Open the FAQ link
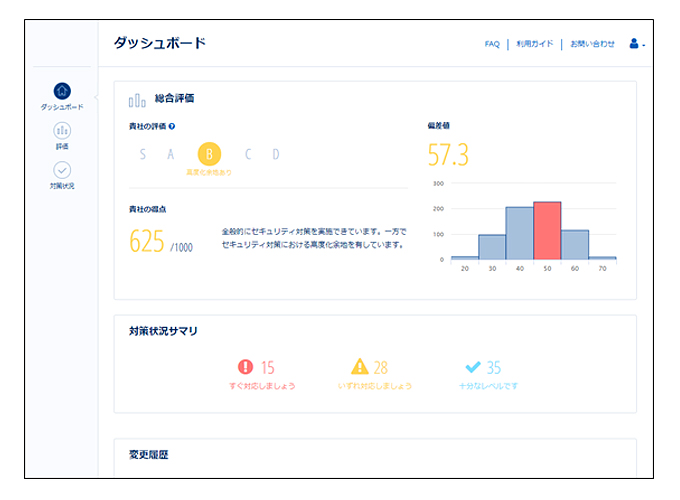The height and width of the screenshot is (500, 680). click(492, 44)
